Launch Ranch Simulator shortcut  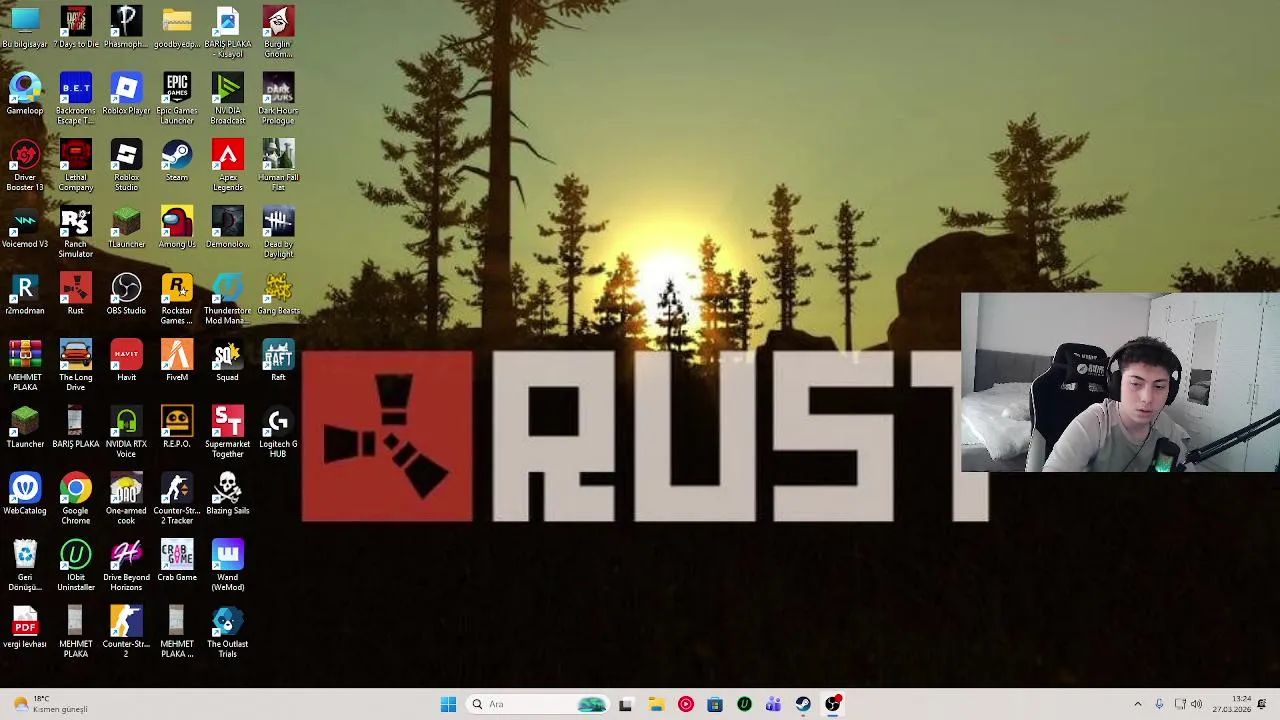pyautogui.click(x=76, y=233)
